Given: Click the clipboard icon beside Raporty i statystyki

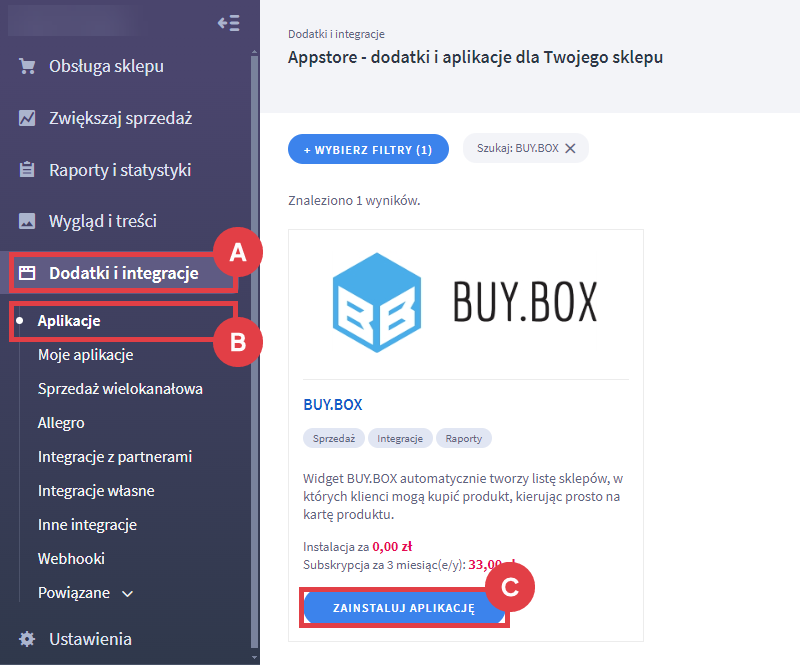Looking at the screenshot, I should pyautogui.click(x=27, y=169).
